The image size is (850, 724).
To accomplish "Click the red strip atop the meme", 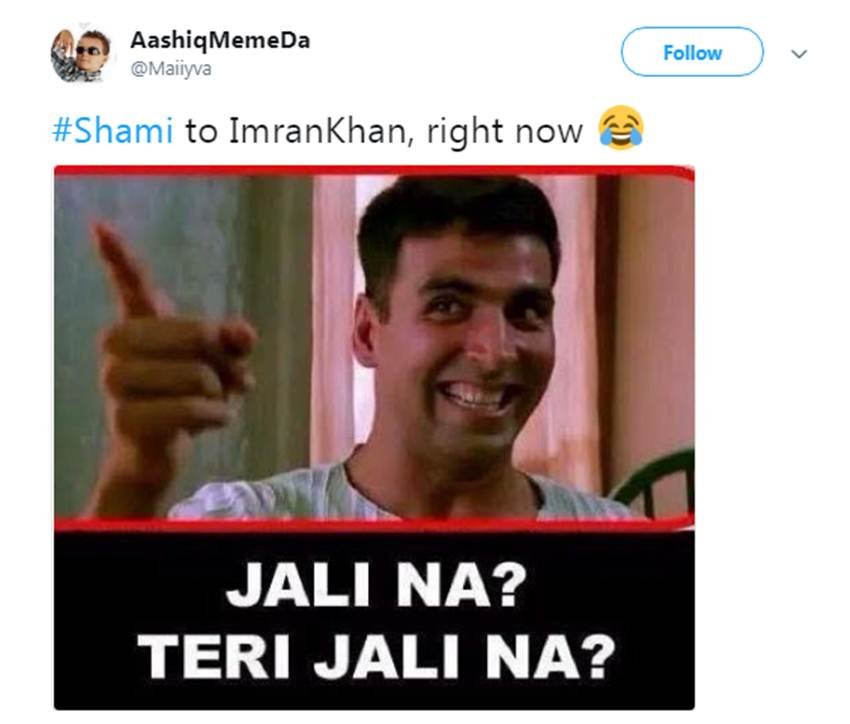I will click(x=374, y=171).
